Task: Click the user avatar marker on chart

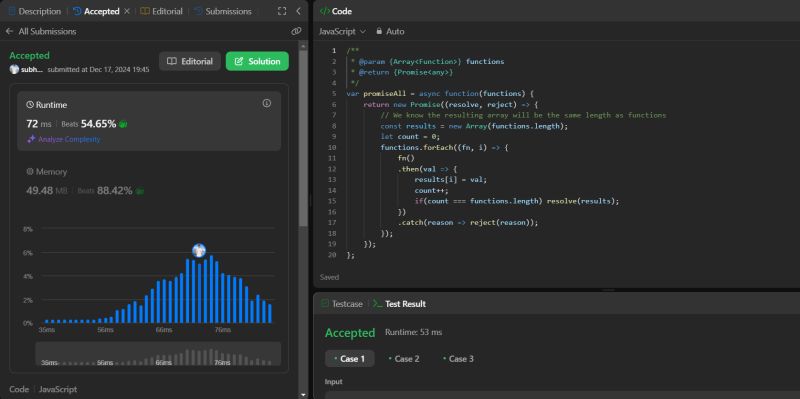Action: pyautogui.click(x=199, y=250)
